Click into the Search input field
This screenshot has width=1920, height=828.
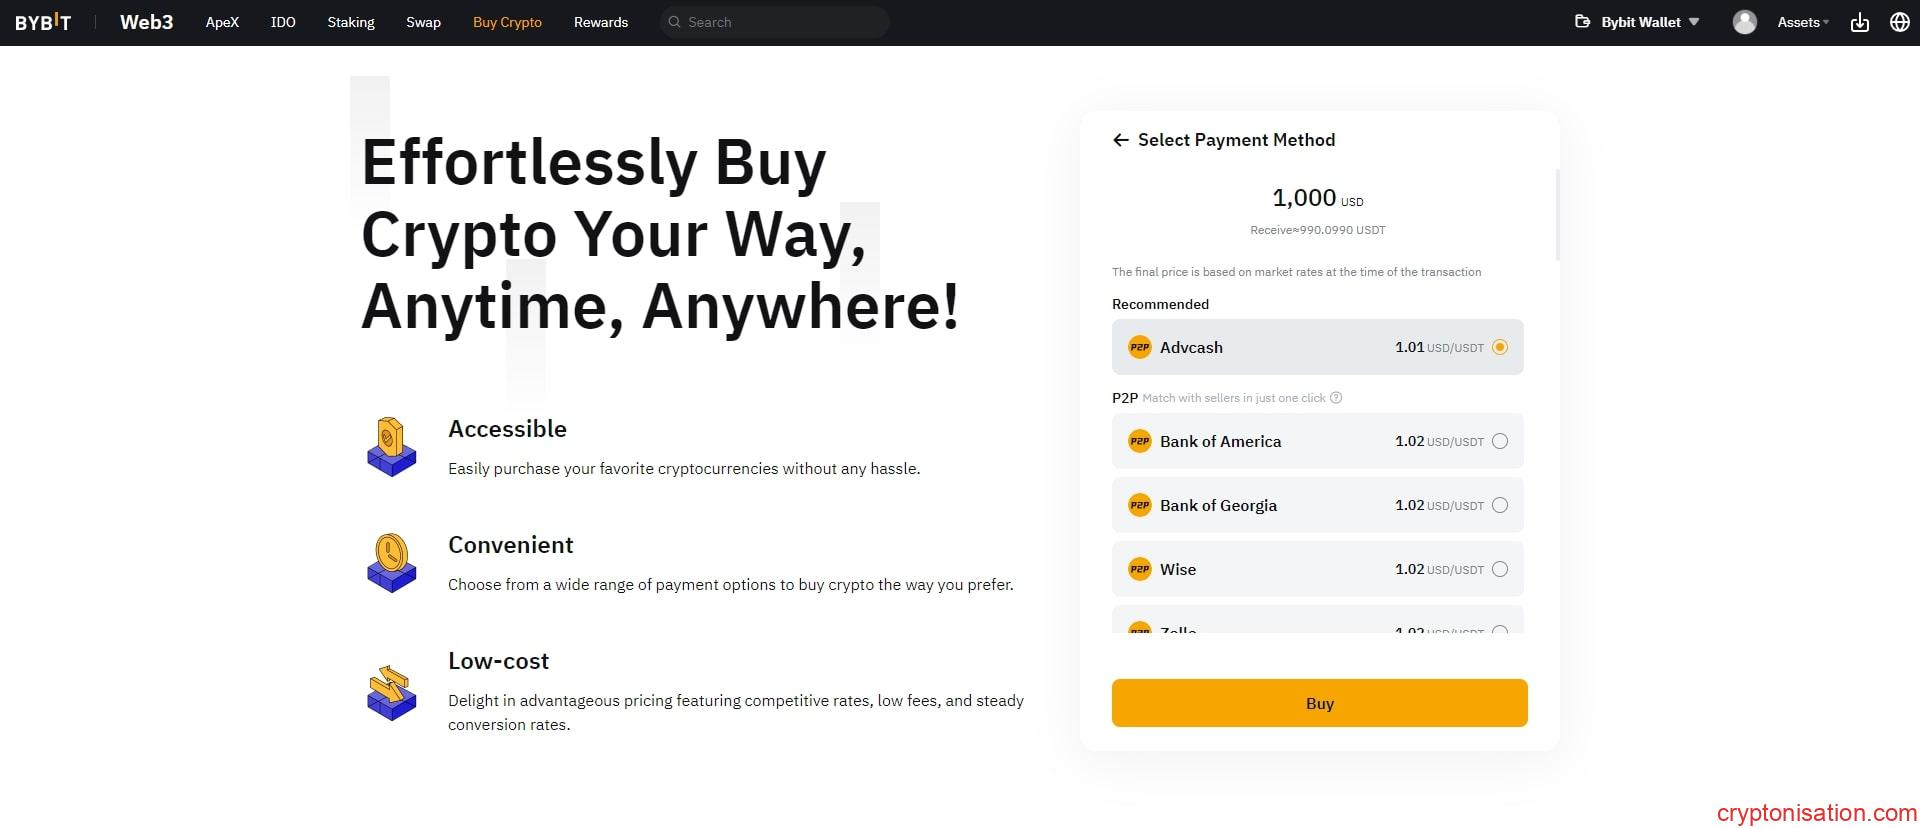pos(780,22)
